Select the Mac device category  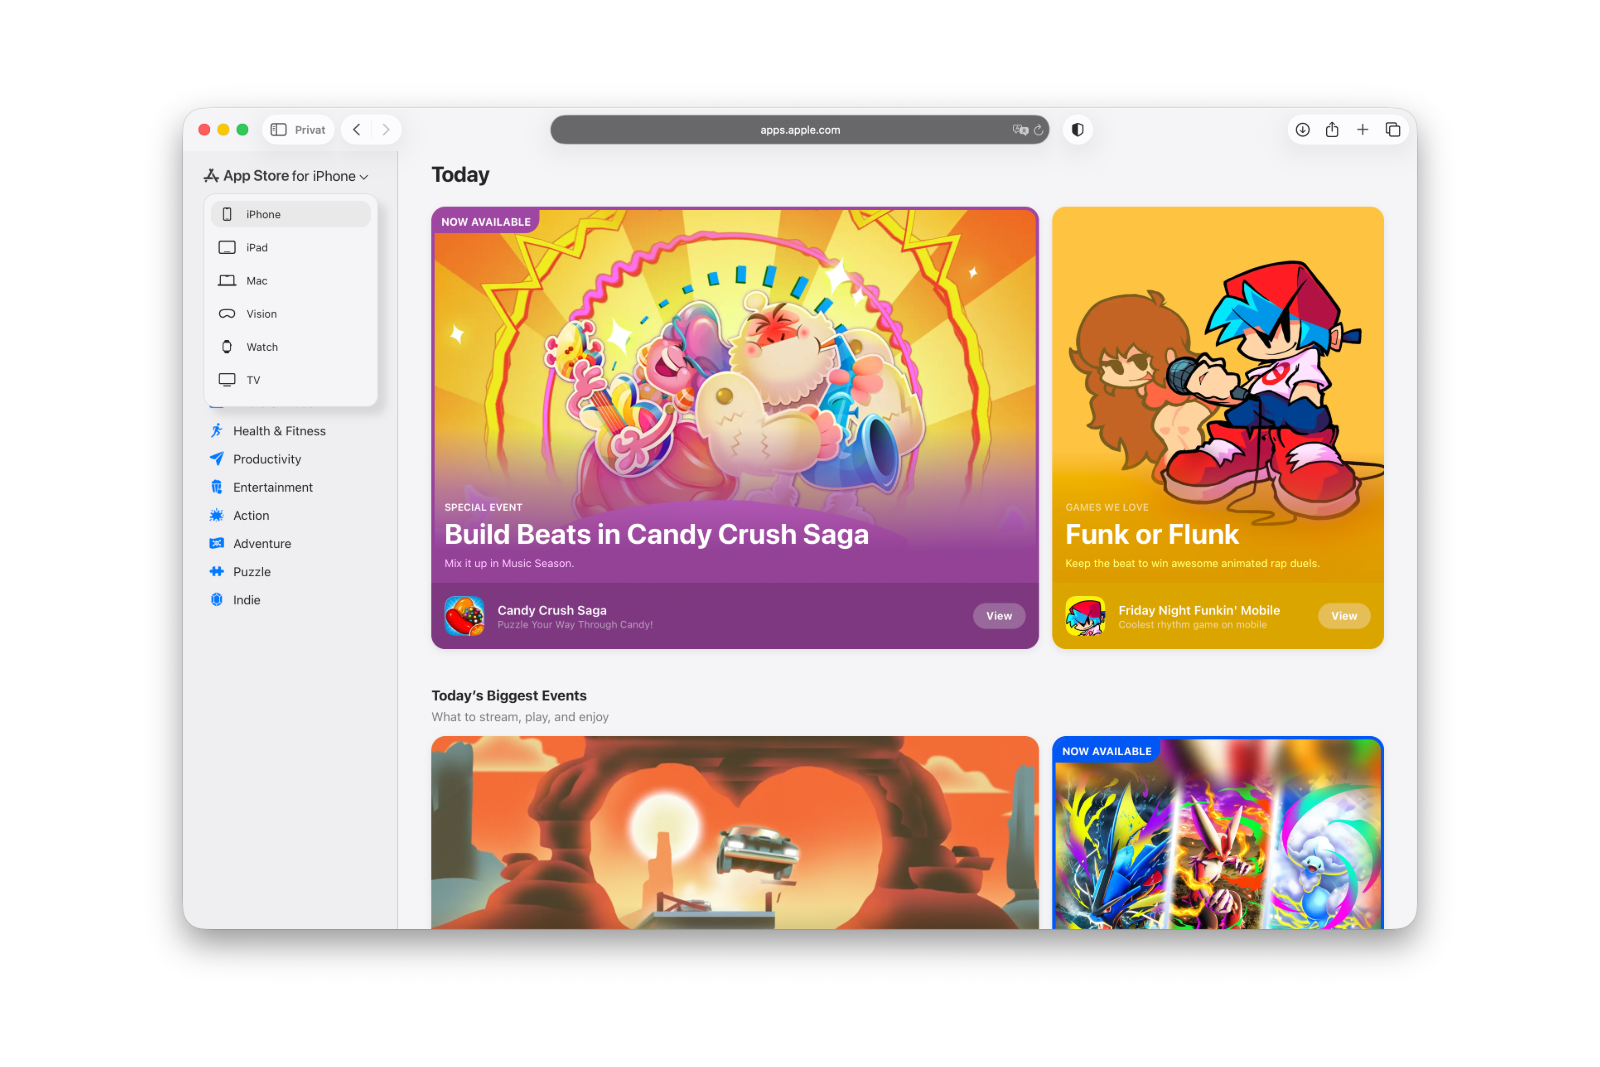click(x=257, y=280)
